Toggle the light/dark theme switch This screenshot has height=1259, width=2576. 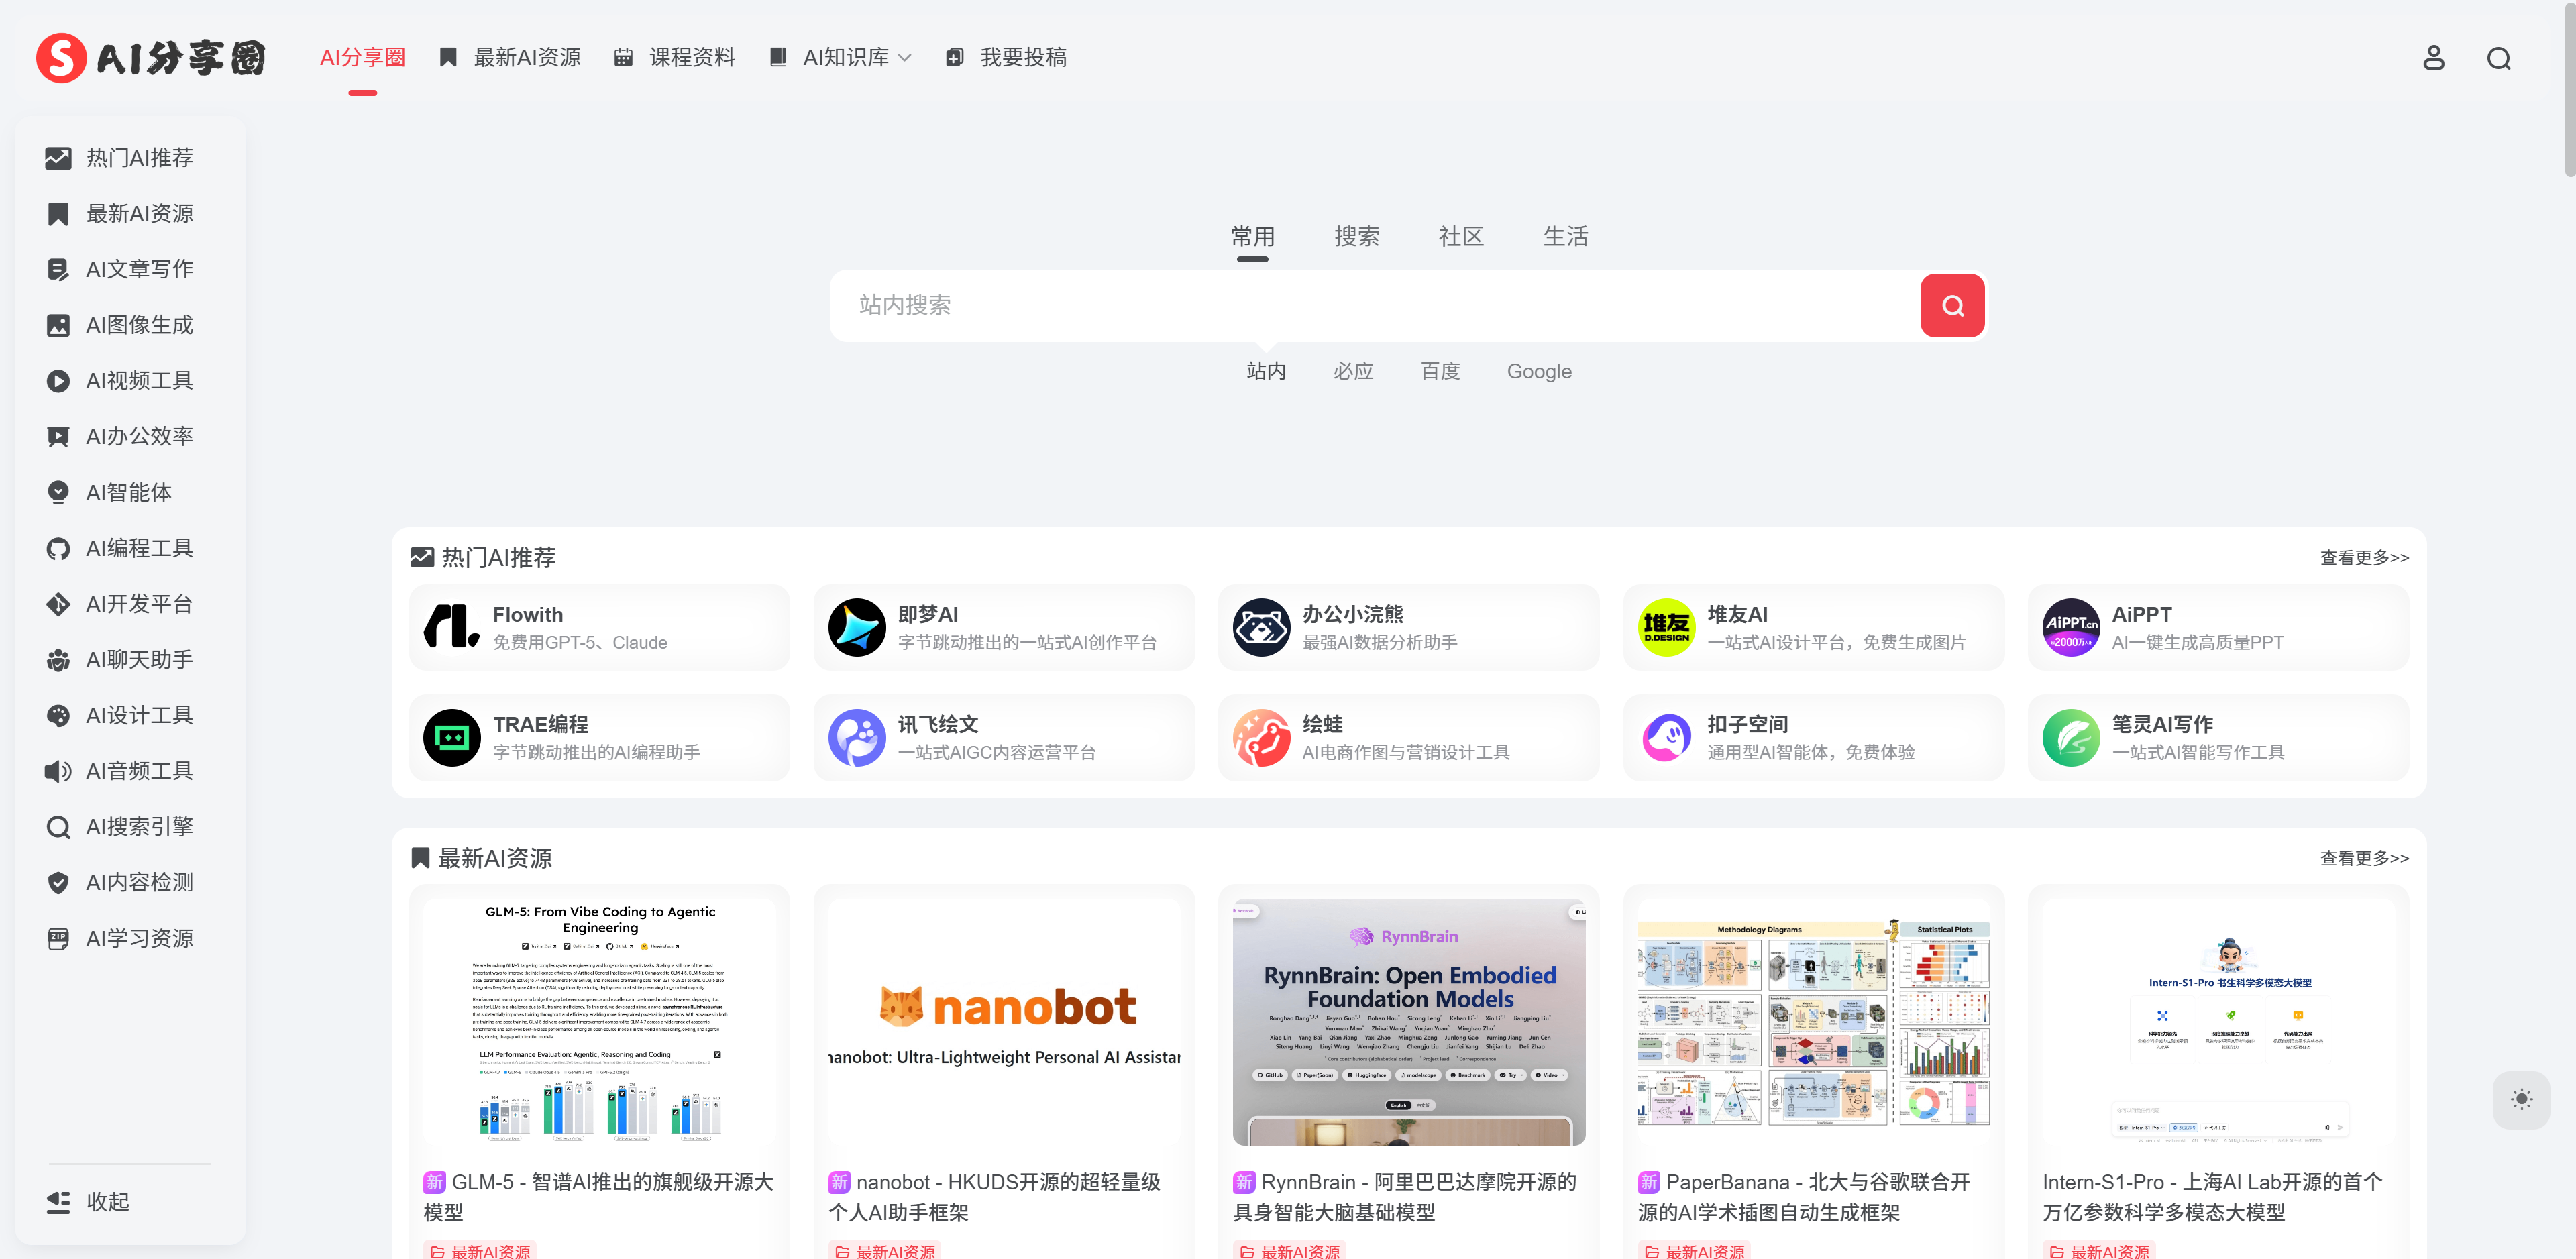(x=2521, y=1099)
